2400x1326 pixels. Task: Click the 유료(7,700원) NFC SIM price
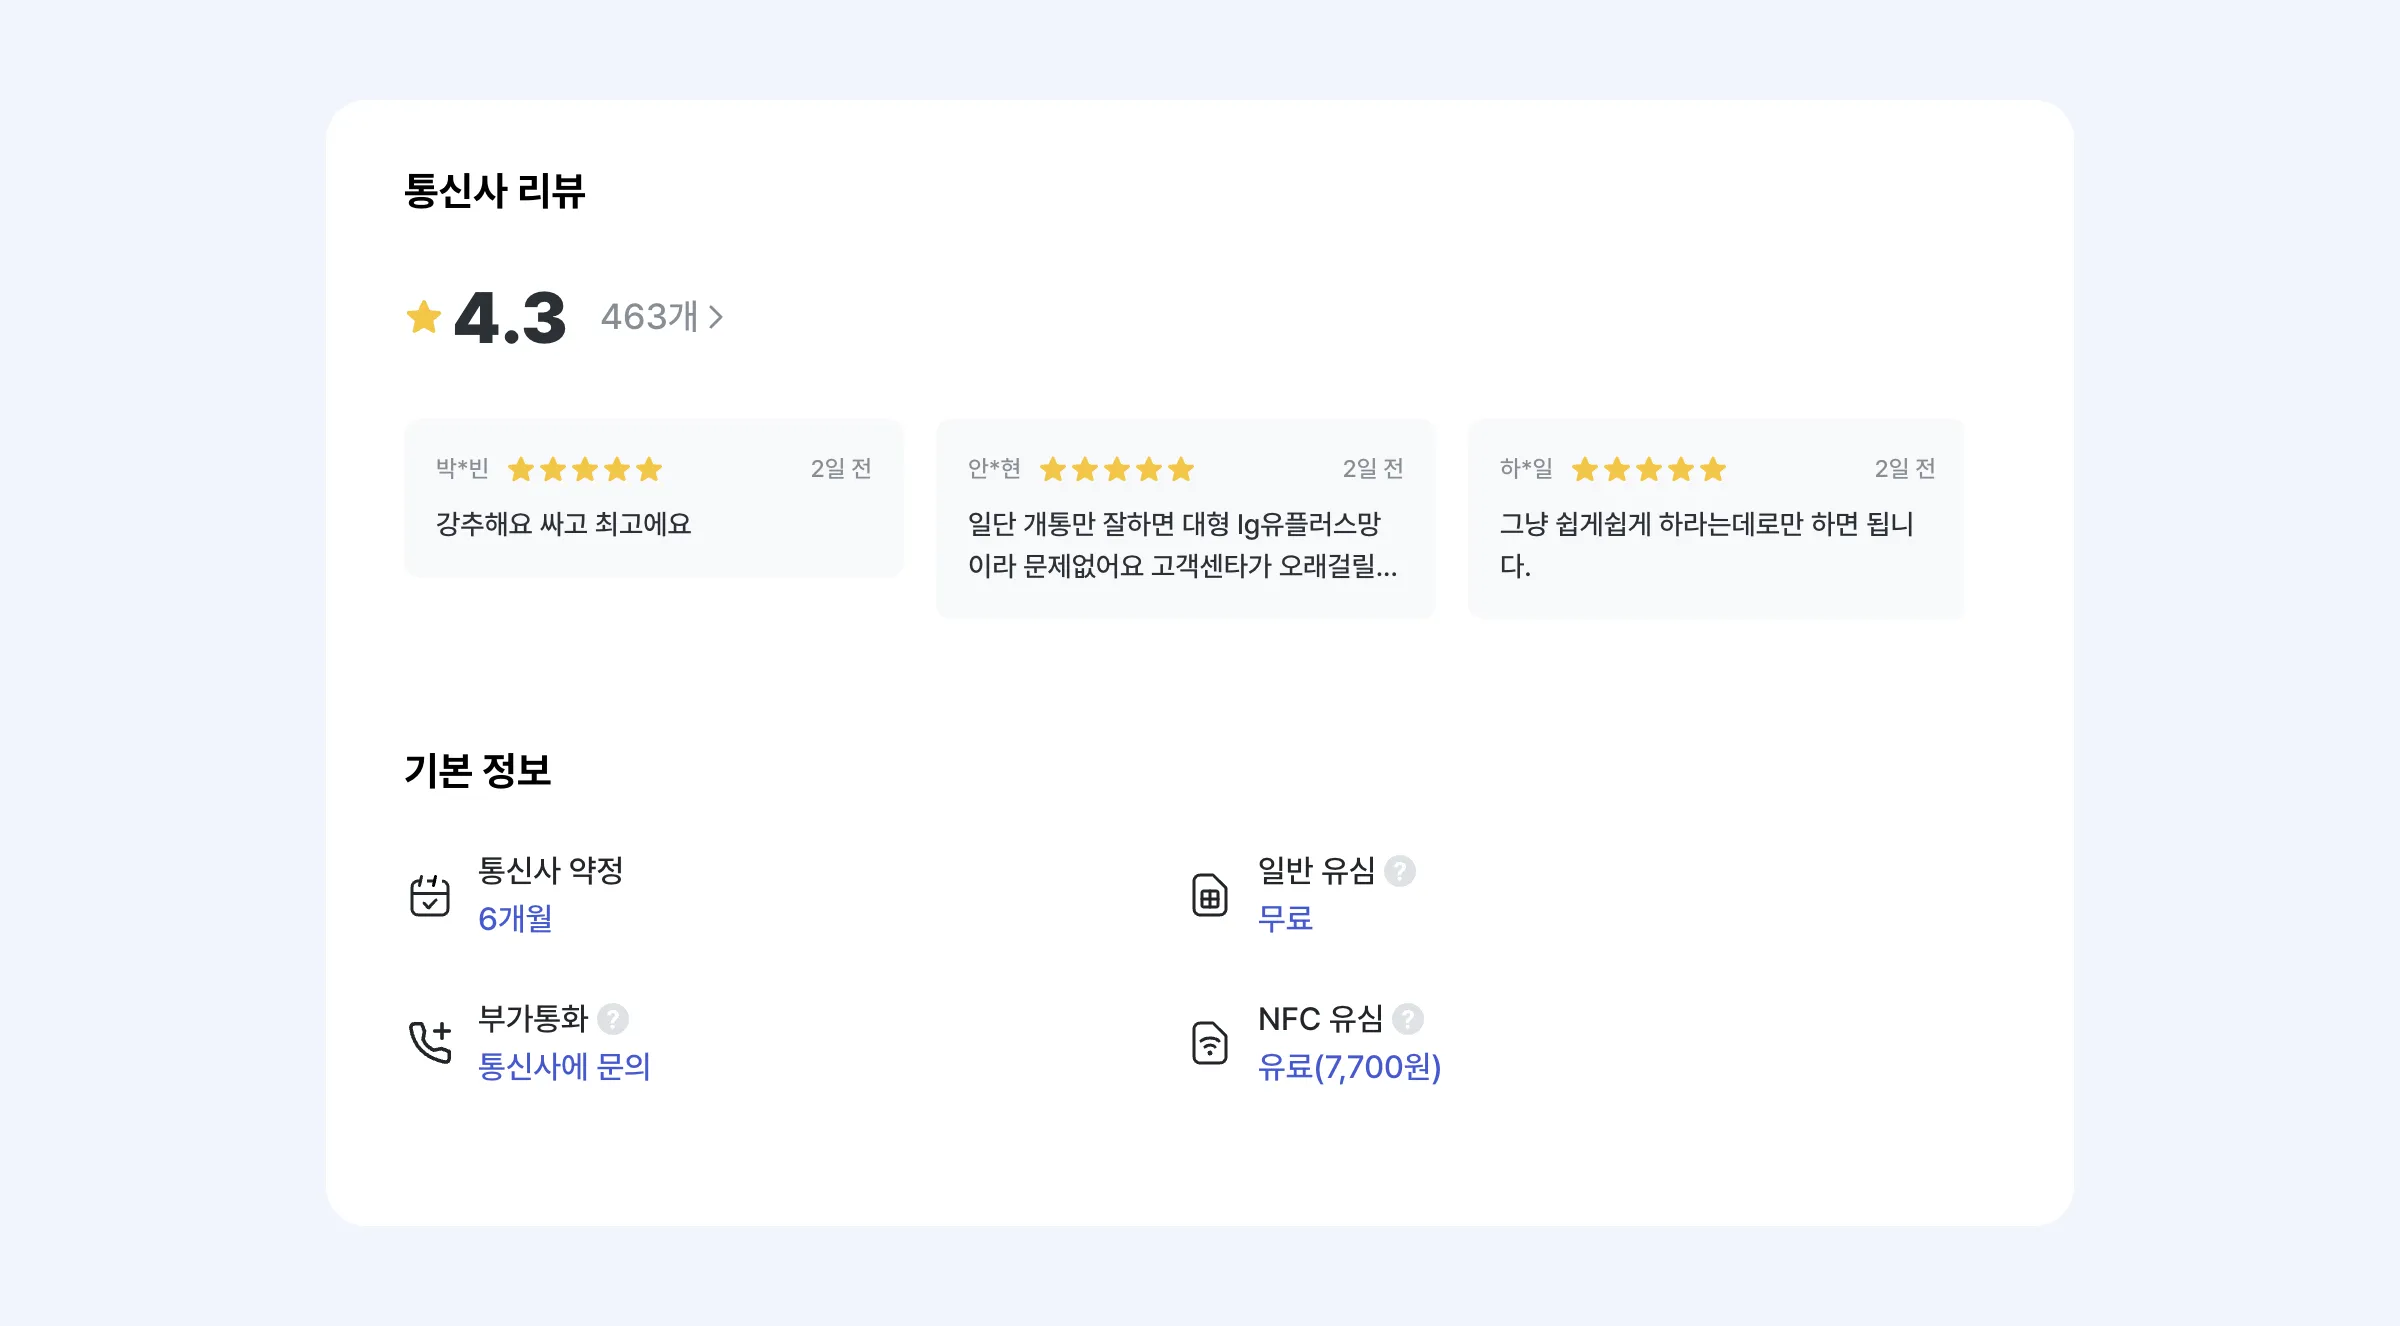tap(1349, 1067)
